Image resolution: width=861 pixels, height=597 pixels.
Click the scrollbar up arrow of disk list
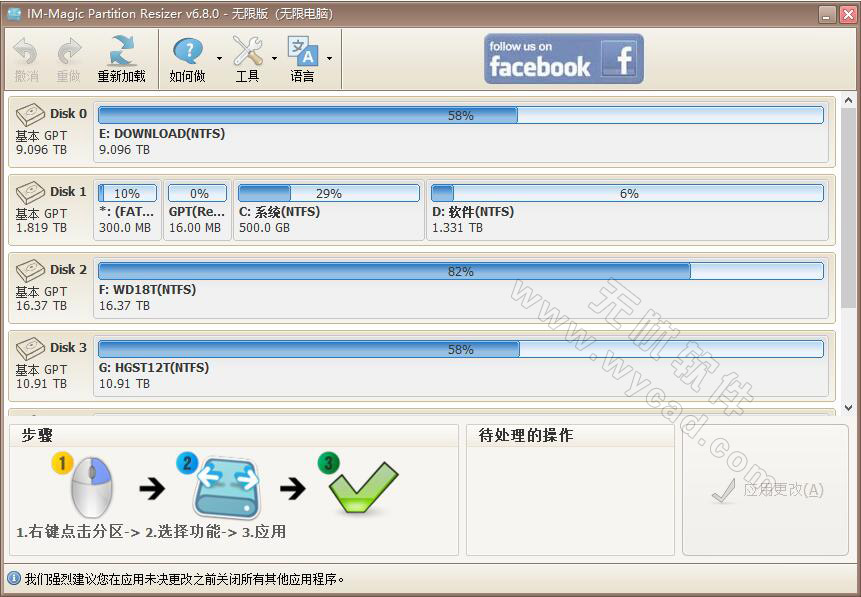pos(848,101)
